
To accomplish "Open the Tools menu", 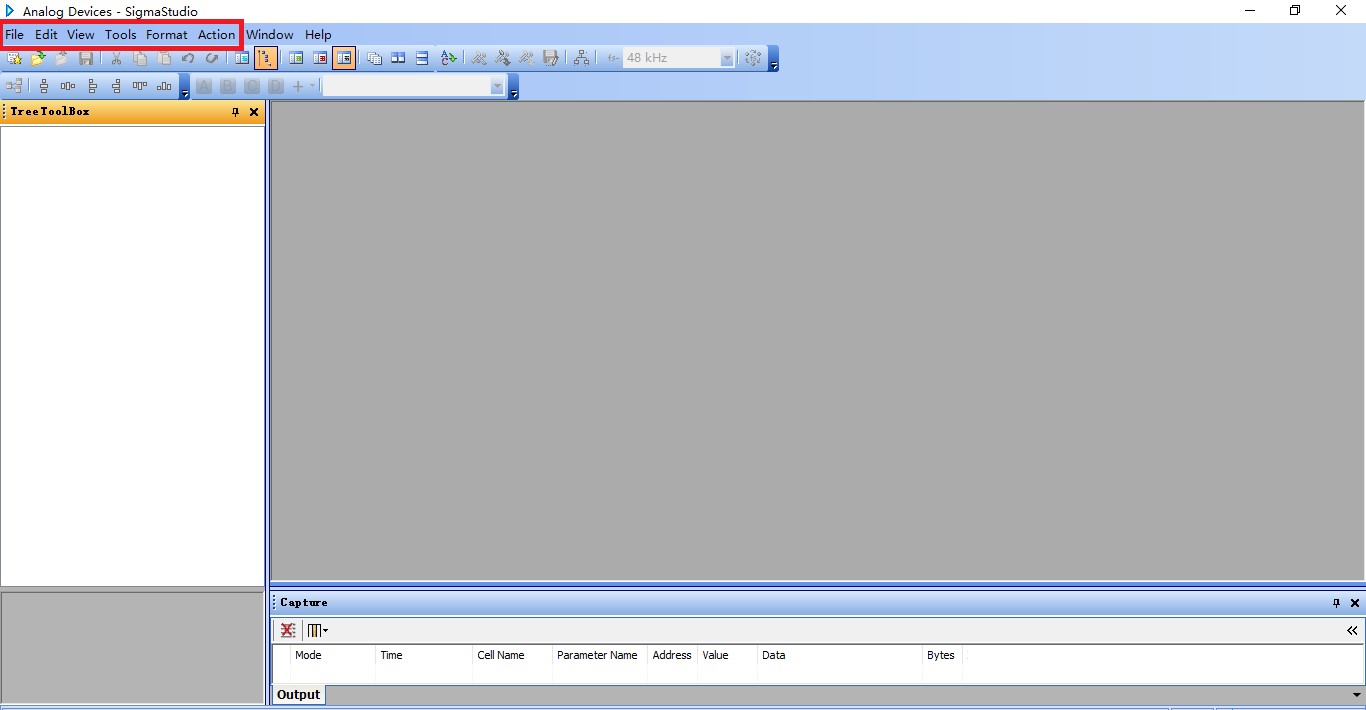I will [120, 34].
